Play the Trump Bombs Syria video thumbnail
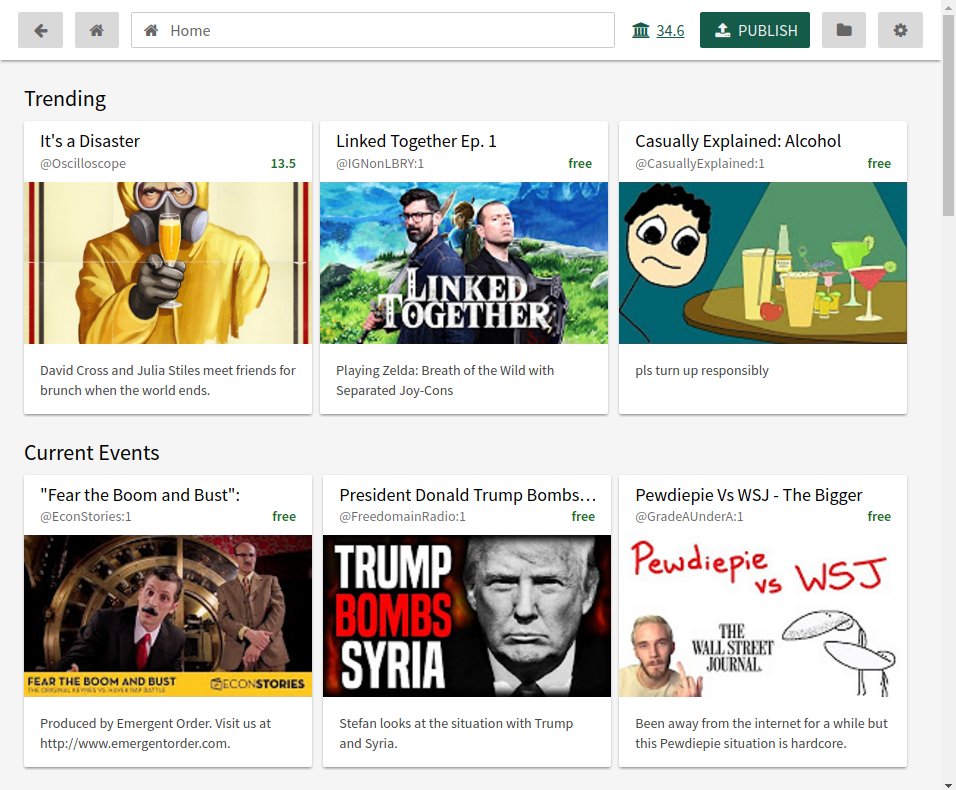This screenshot has height=790, width=956. pyautogui.click(x=466, y=614)
